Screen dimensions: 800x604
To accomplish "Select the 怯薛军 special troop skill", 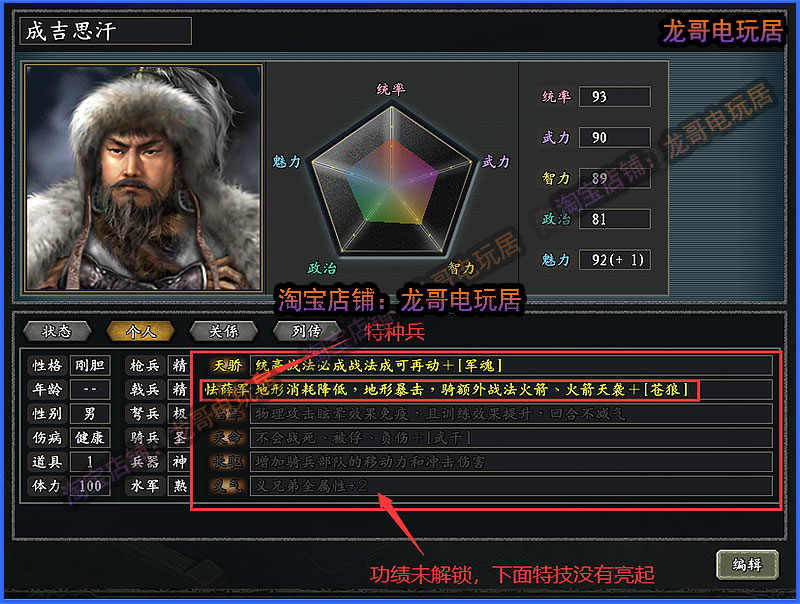I will coord(227,390).
